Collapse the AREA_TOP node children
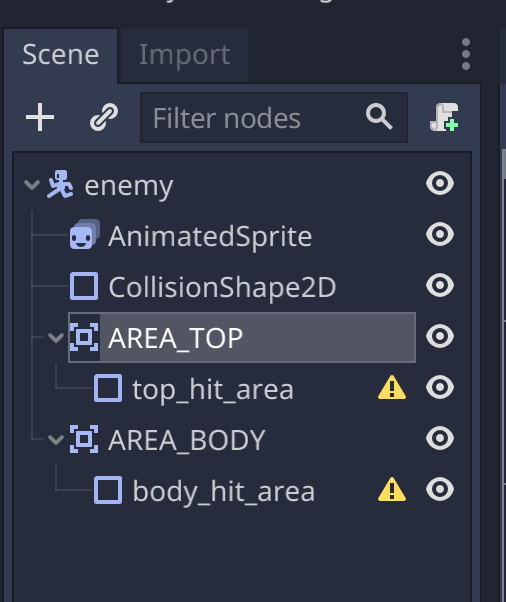The width and height of the screenshot is (506, 602). (x=56, y=338)
